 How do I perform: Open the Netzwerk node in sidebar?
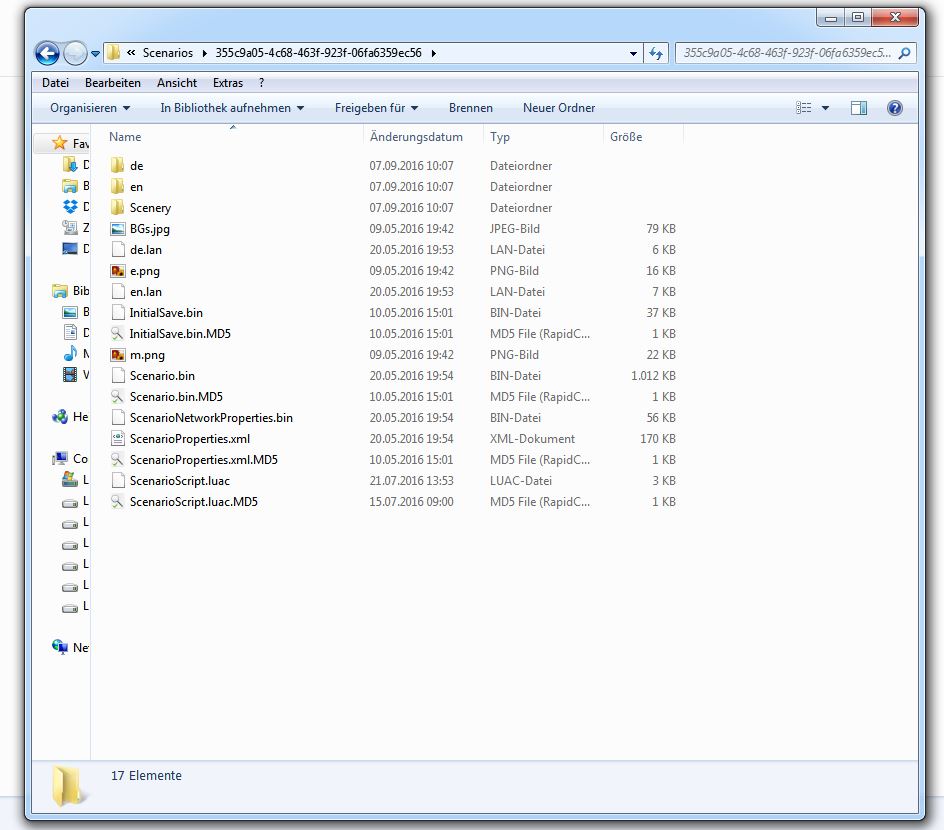70,648
